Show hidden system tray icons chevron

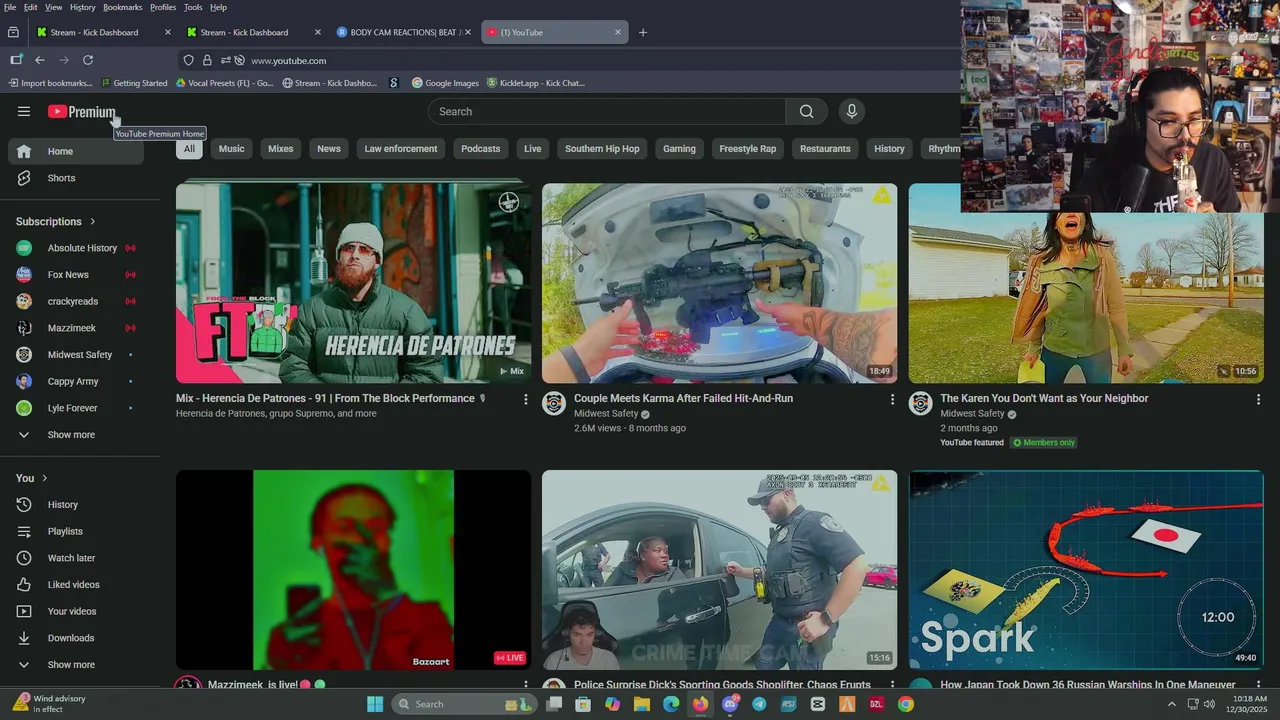click(1172, 704)
